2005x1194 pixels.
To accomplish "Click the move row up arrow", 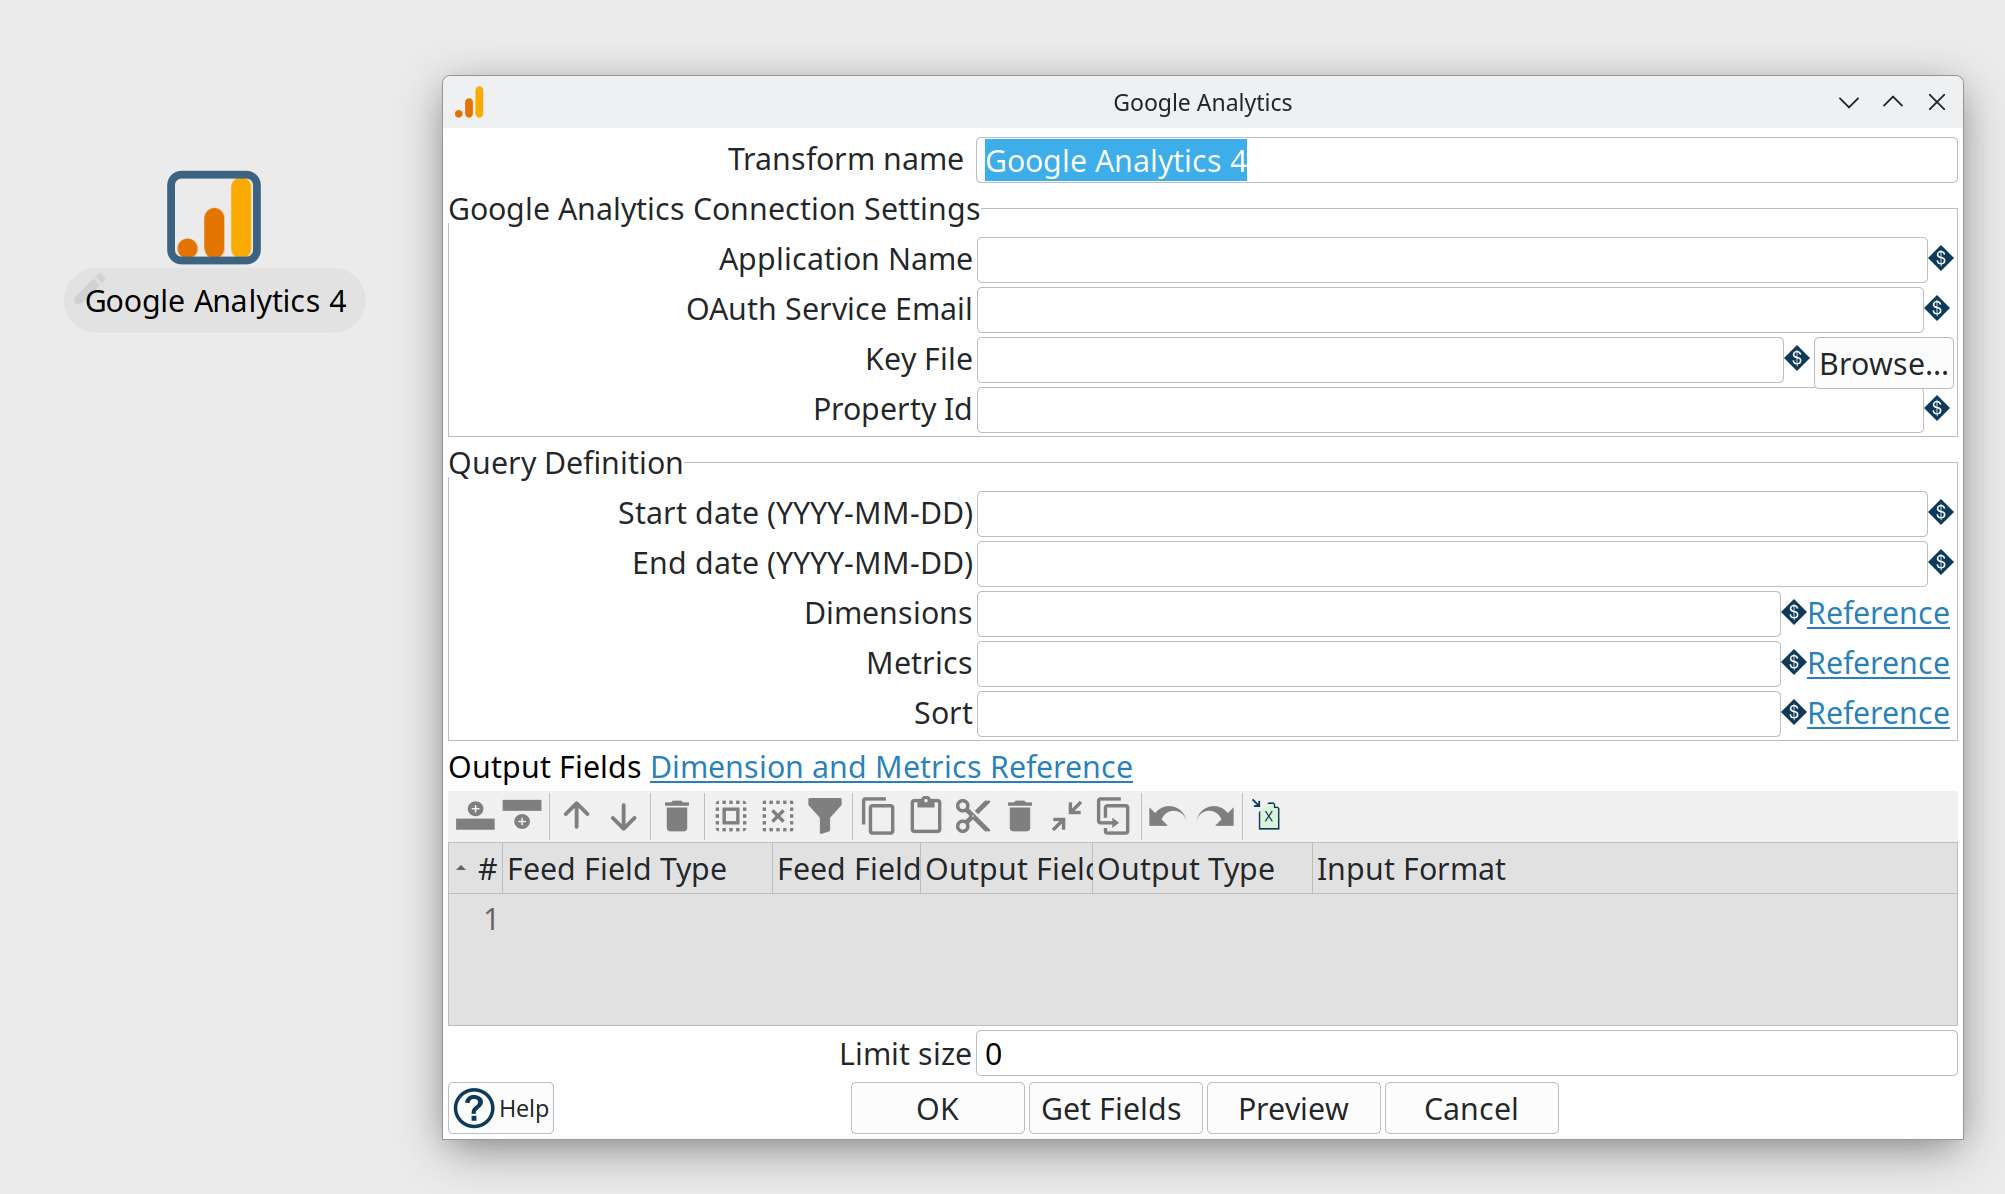I will point(576,816).
